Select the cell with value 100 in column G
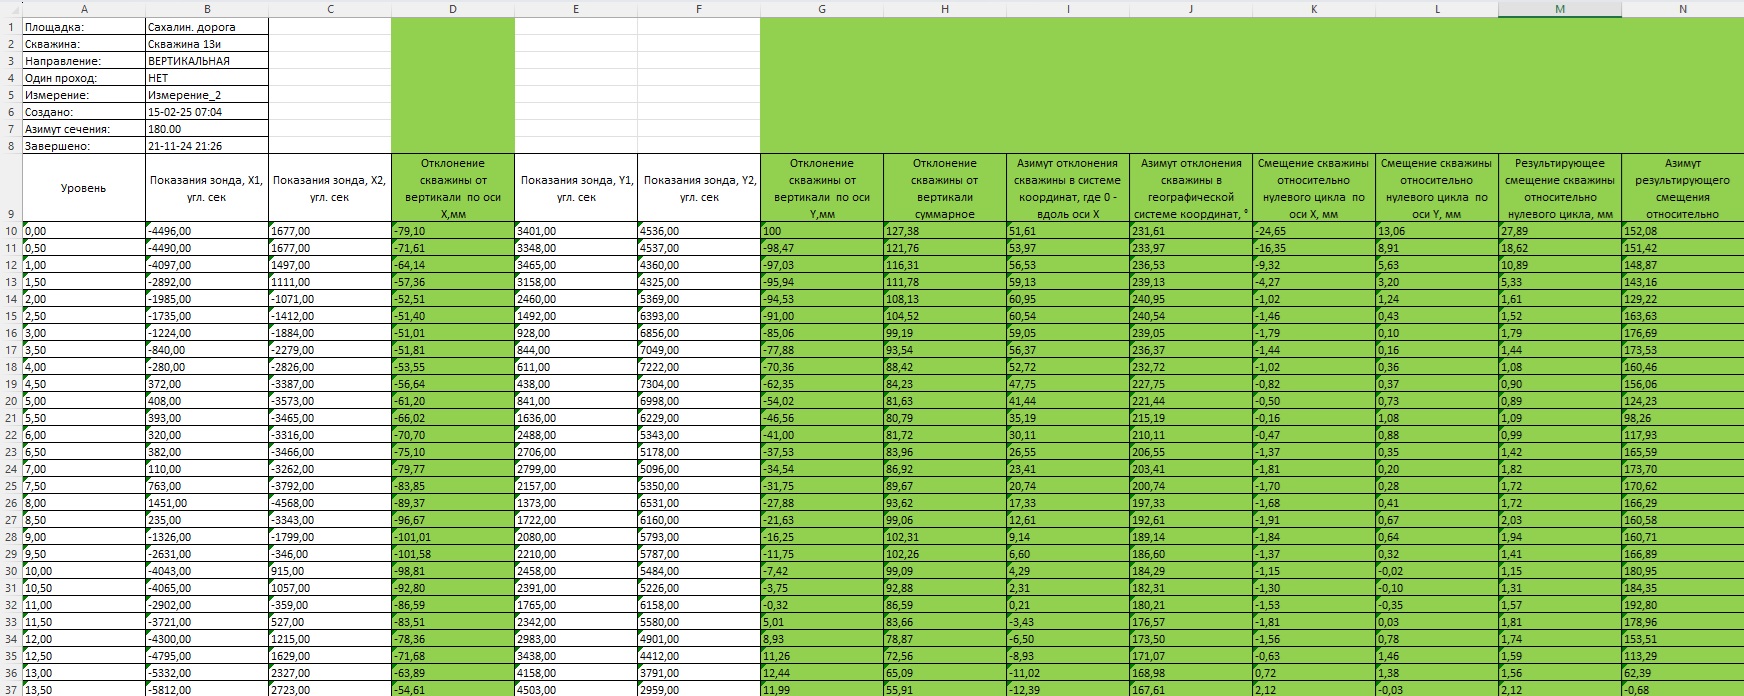Screen dimensions: 1744x696 click(821, 231)
